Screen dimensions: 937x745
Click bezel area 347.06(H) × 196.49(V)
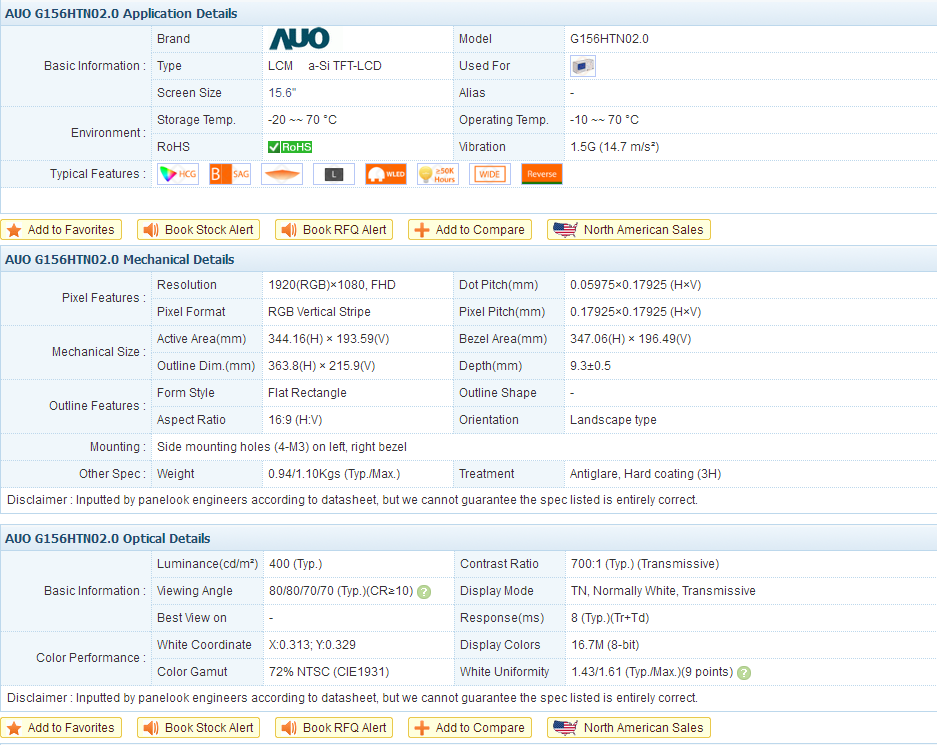pos(630,339)
